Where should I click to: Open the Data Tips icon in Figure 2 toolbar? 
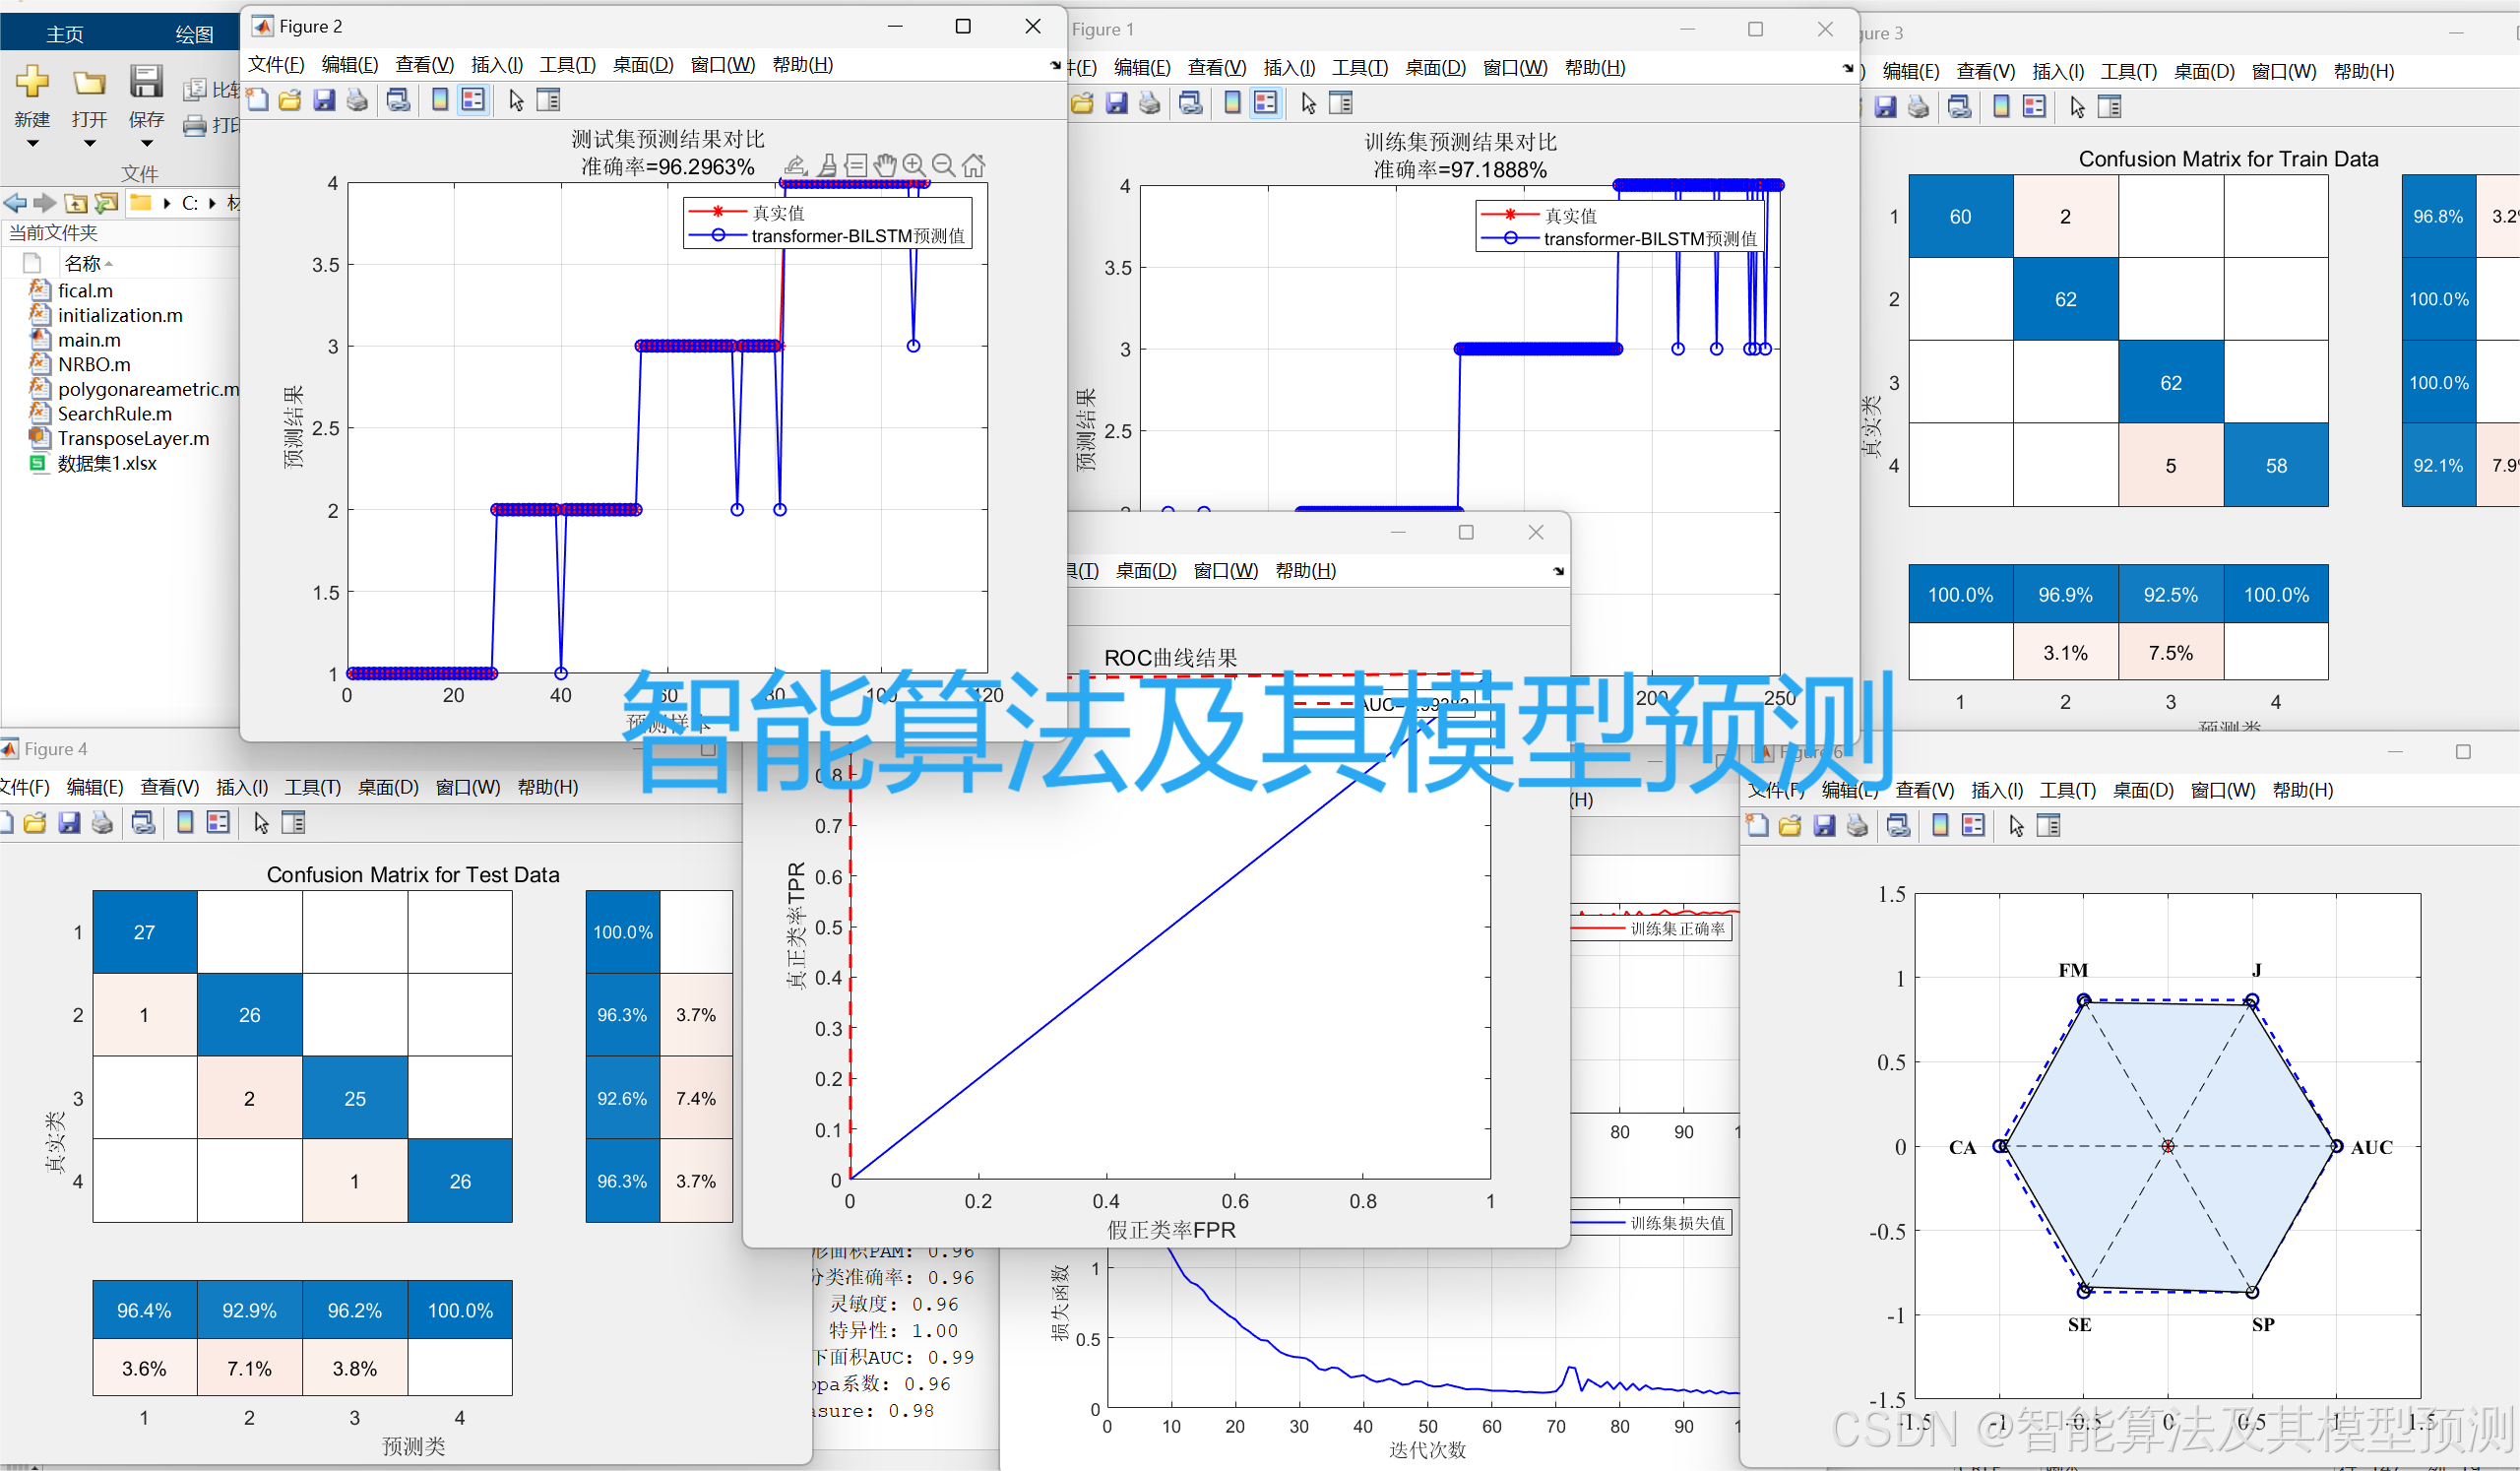click(856, 165)
